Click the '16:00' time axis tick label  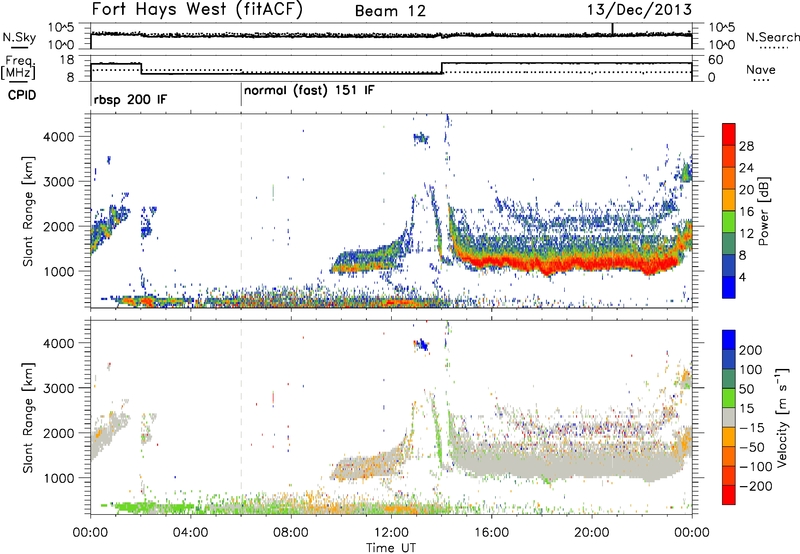[491, 533]
